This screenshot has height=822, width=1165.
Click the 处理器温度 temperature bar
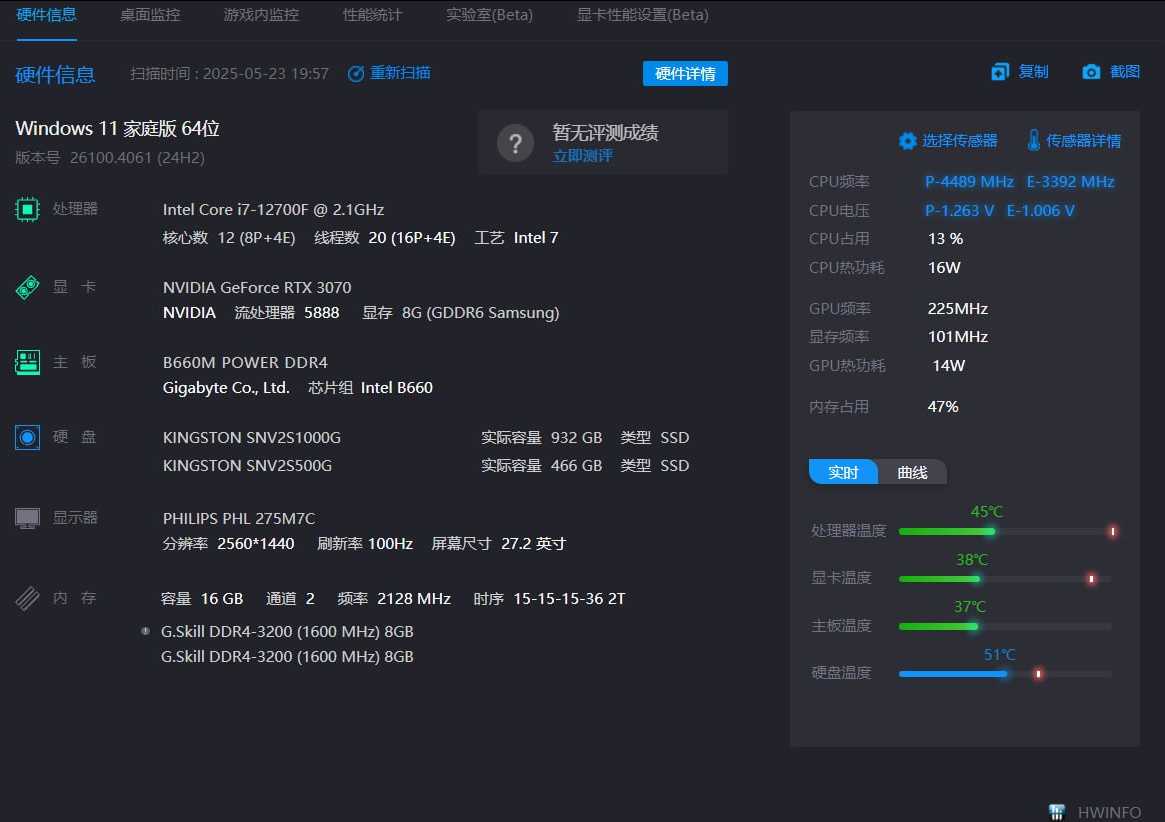point(1005,531)
